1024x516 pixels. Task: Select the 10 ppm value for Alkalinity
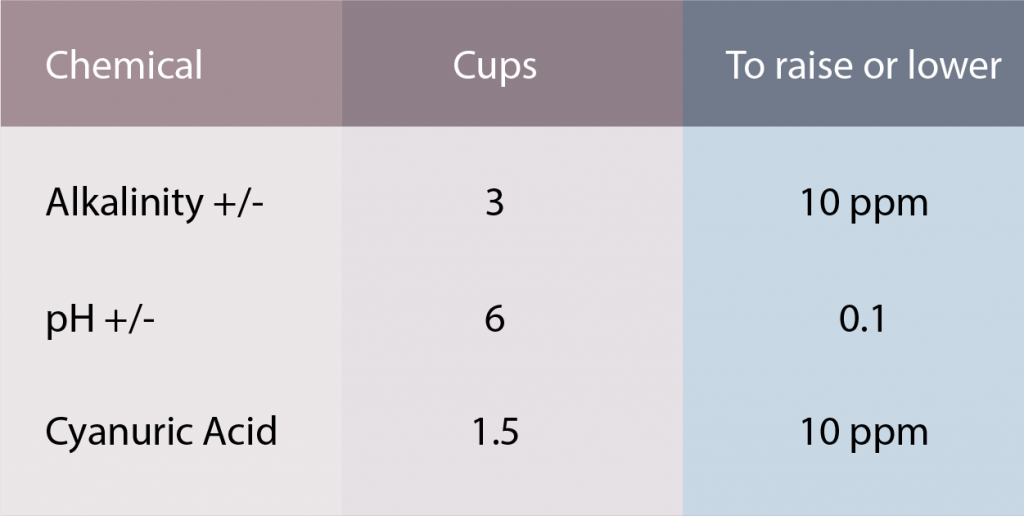pos(863,203)
